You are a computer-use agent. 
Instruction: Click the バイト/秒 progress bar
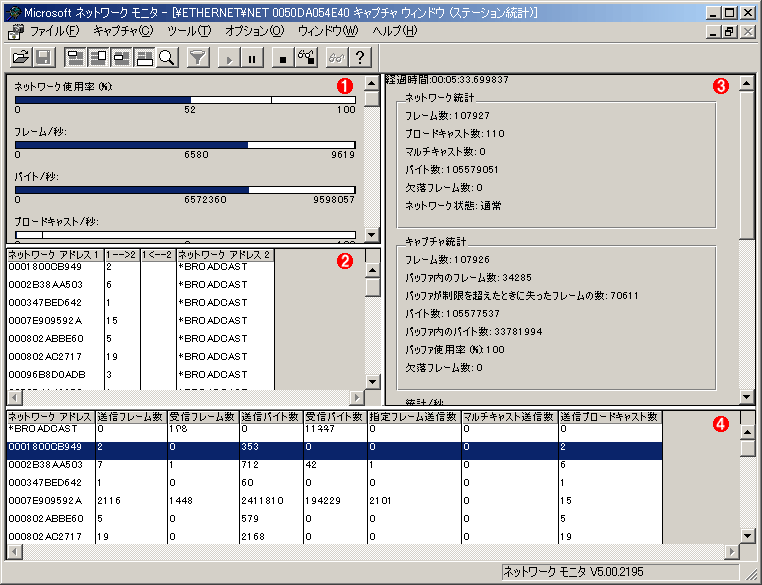[185, 189]
